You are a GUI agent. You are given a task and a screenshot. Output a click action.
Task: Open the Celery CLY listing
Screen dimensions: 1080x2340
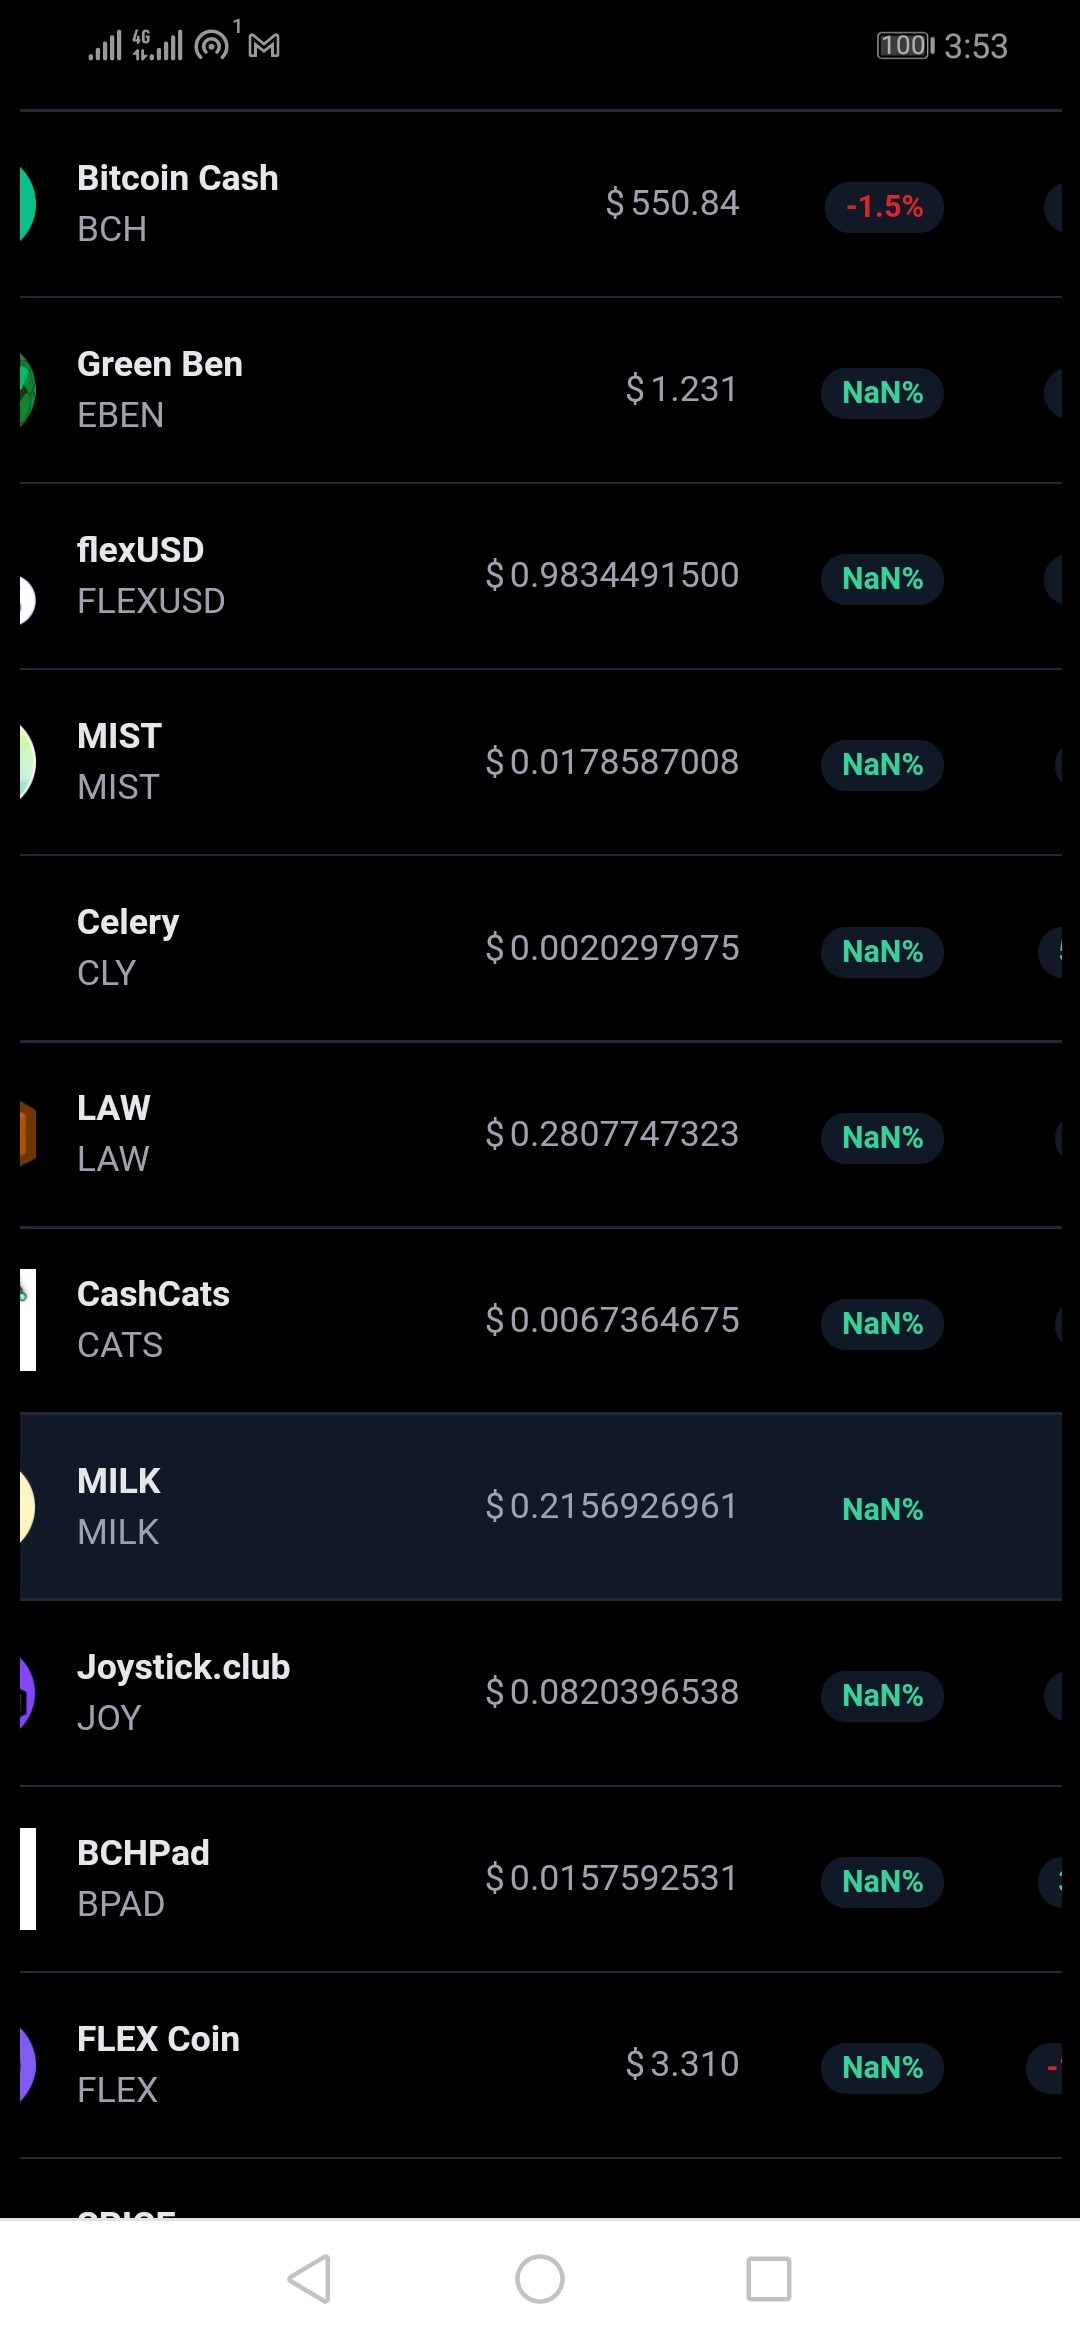point(541,948)
